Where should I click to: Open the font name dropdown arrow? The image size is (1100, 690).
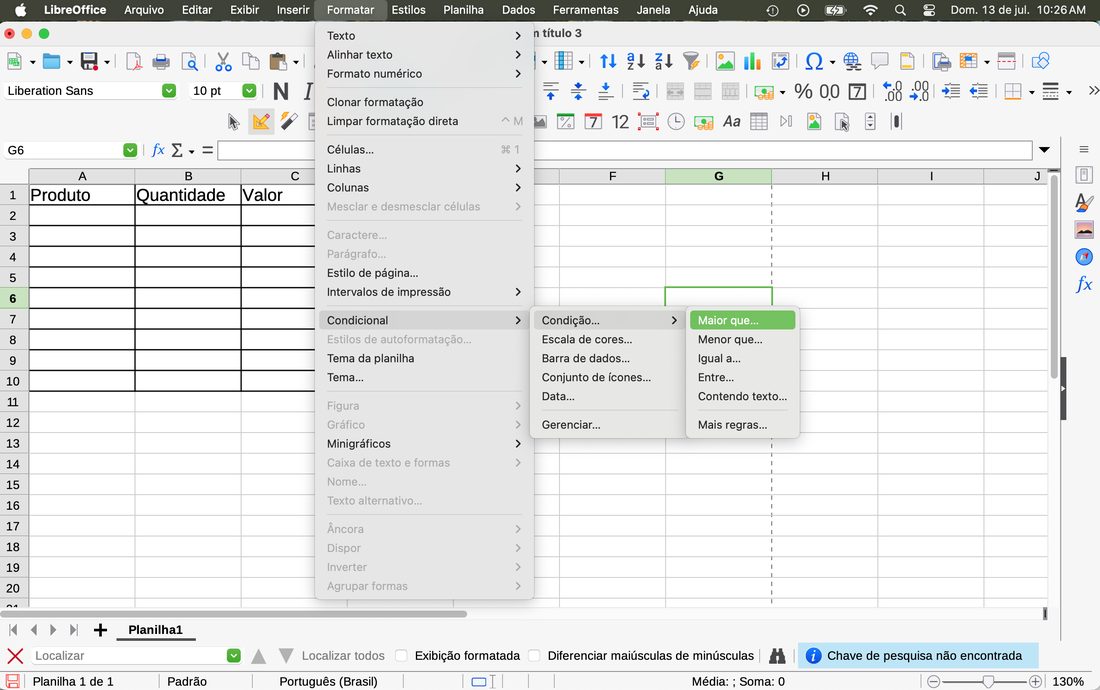[x=168, y=90]
